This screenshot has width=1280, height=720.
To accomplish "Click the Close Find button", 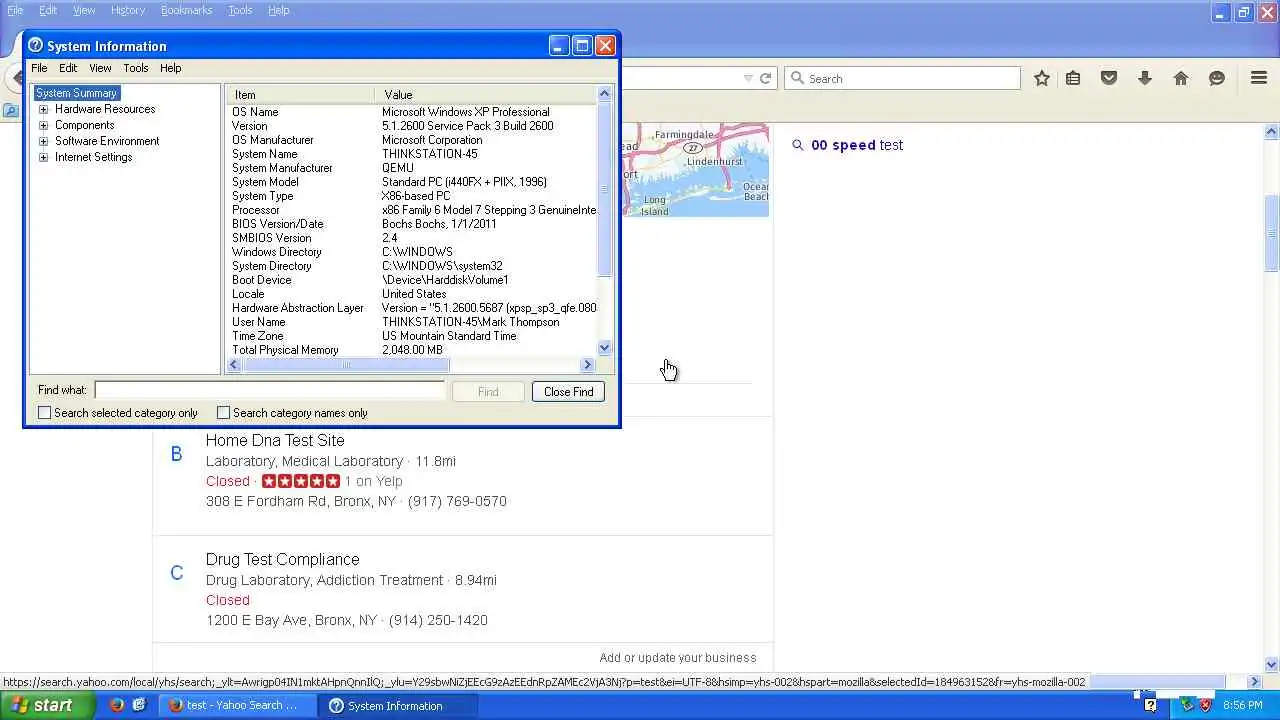I will 569,392.
